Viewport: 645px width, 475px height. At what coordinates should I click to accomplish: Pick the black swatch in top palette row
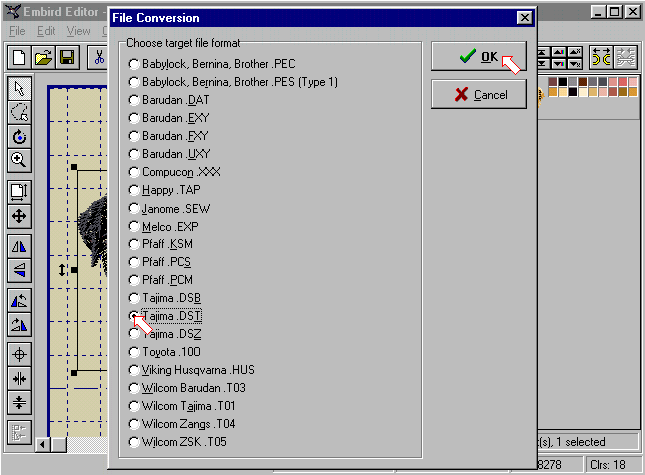(x=563, y=81)
